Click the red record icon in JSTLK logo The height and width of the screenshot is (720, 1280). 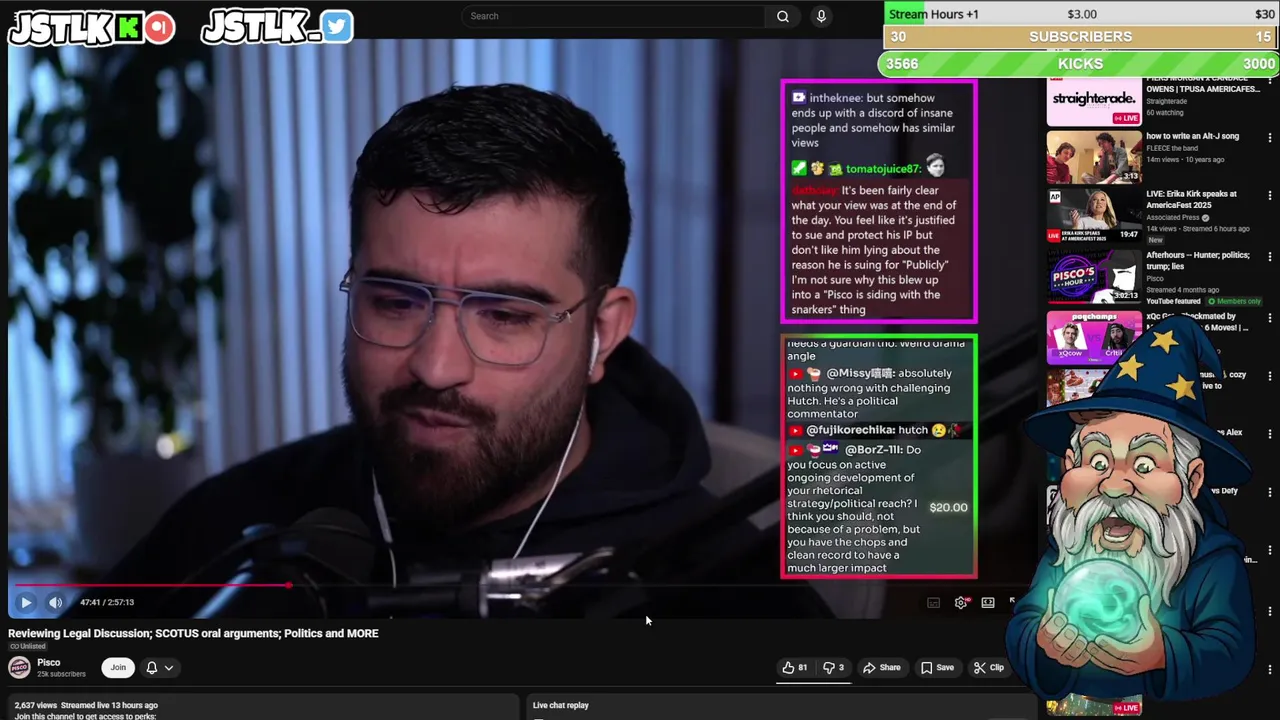(159, 27)
